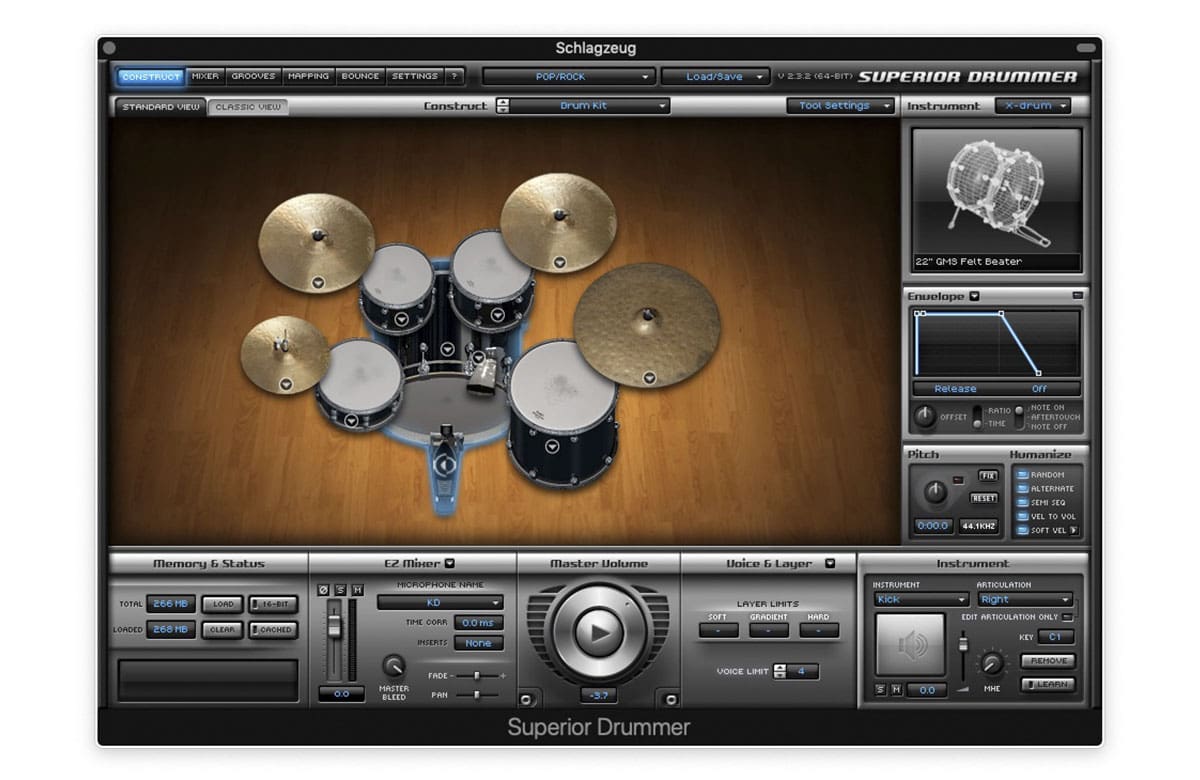The image size is (1200, 780).
Task: Click the upper right crash cymbal
Action: [x=558, y=222]
